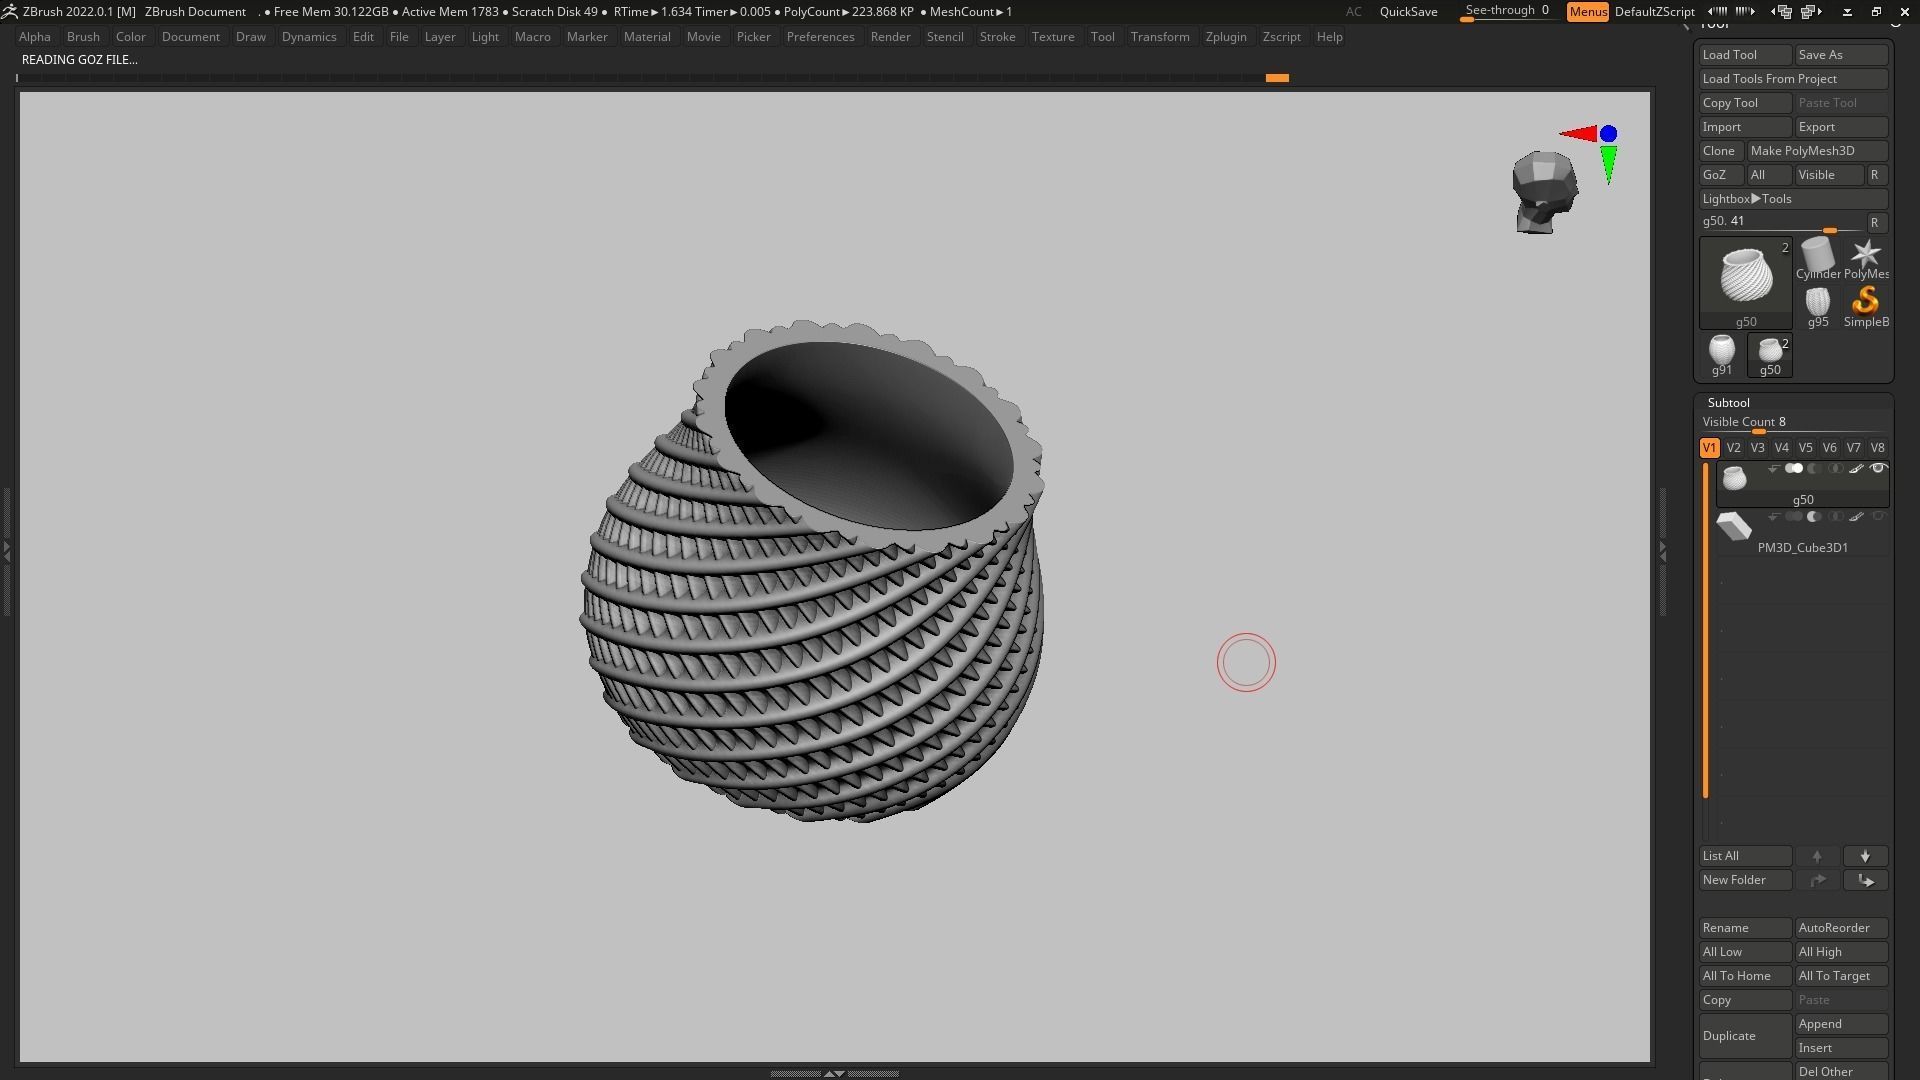Select the g95 tool icon
Viewport: 1920px width, 1080px height.
click(1817, 306)
